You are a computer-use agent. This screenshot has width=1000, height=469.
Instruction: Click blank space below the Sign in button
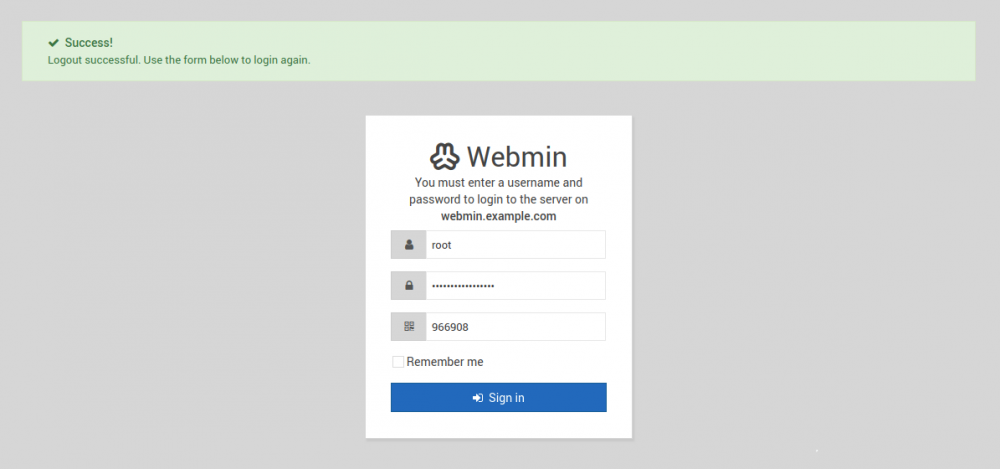[499, 425]
